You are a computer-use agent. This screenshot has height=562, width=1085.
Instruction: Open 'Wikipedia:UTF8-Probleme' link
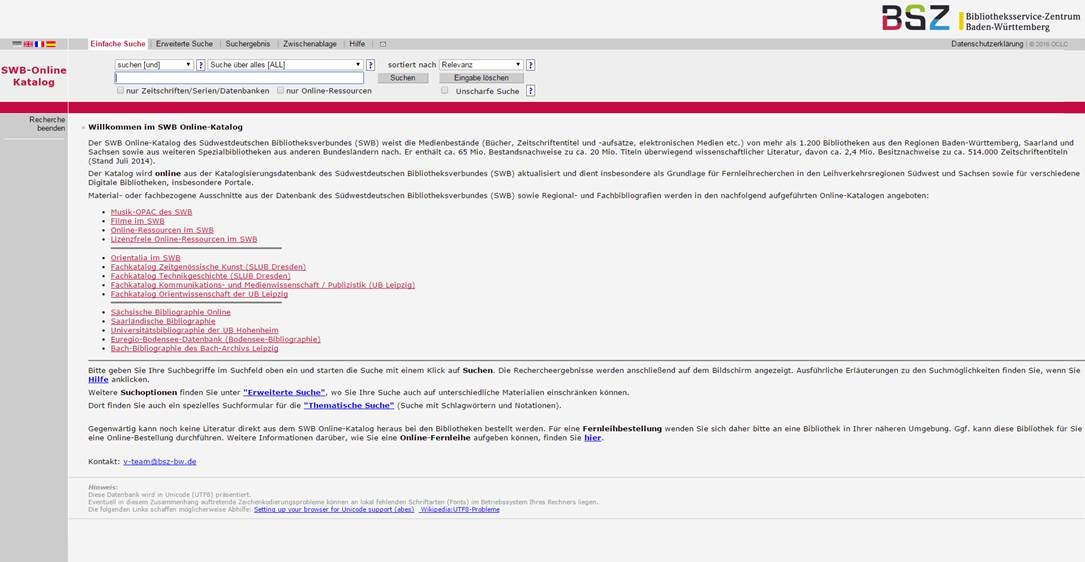460,509
